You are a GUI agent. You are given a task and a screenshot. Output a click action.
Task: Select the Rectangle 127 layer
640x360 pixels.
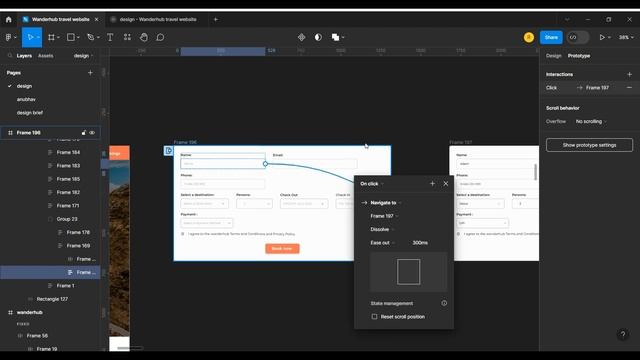[x=52, y=299]
